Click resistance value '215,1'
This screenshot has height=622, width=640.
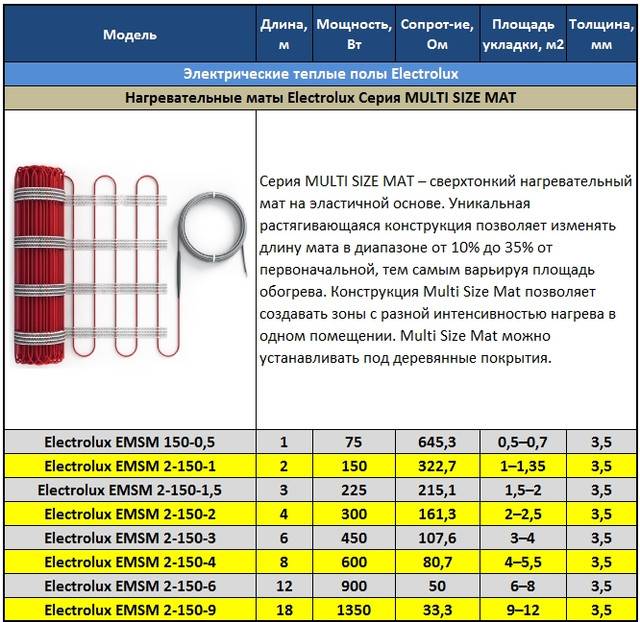pos(437,490)
